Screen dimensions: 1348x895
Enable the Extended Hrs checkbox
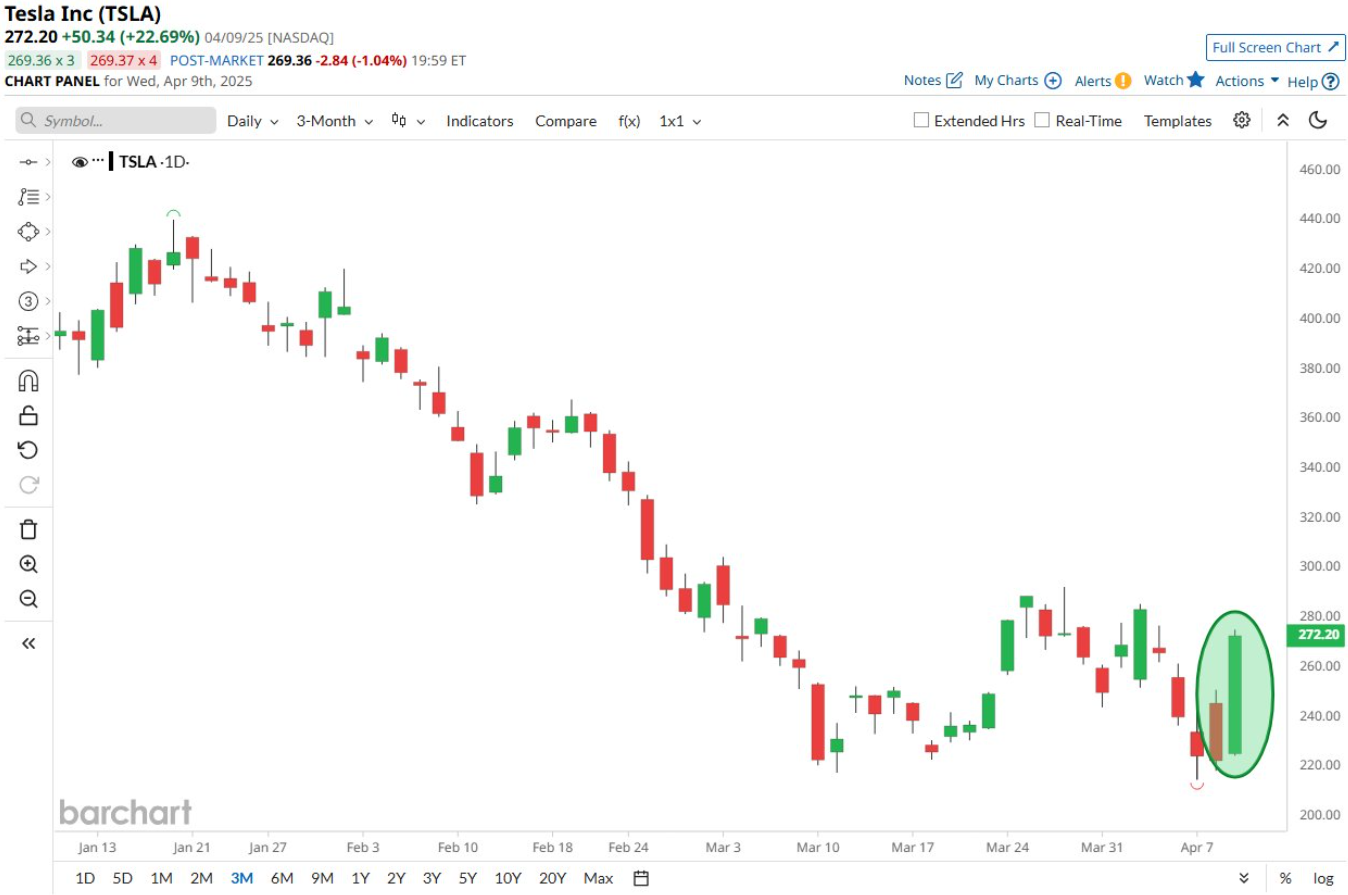pos(921,120)
